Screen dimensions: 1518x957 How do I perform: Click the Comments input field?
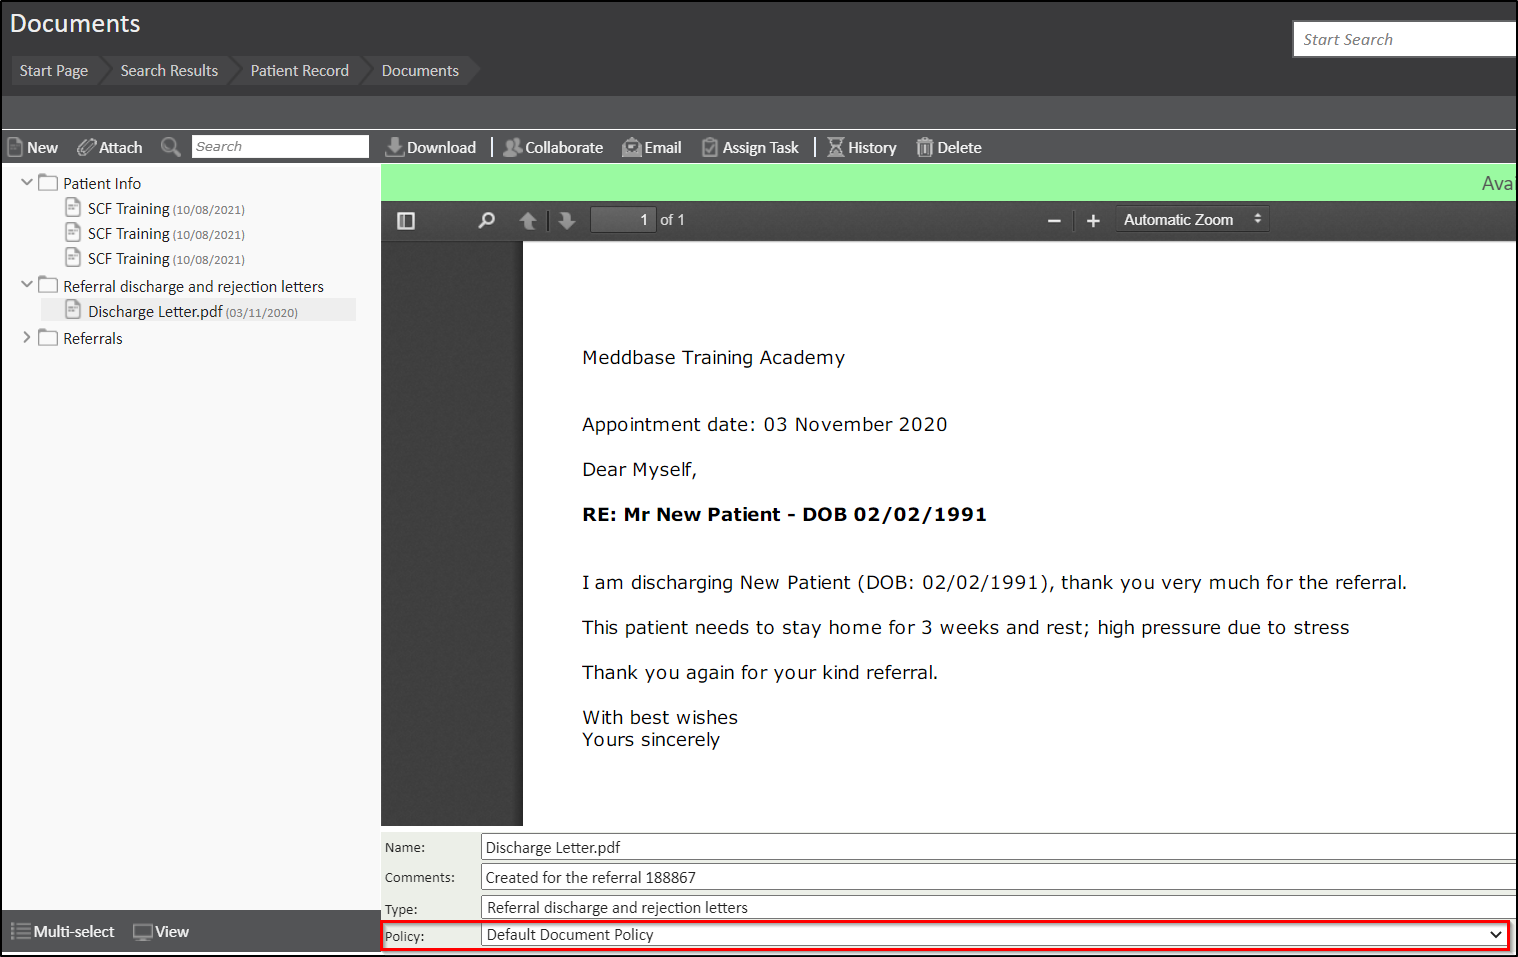tap(996, 877)
